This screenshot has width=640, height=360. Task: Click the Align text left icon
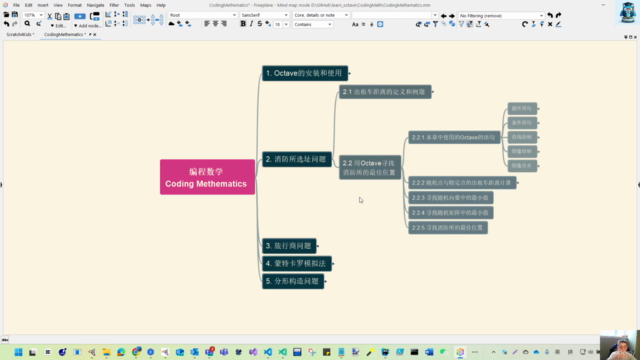coord(207,24)
